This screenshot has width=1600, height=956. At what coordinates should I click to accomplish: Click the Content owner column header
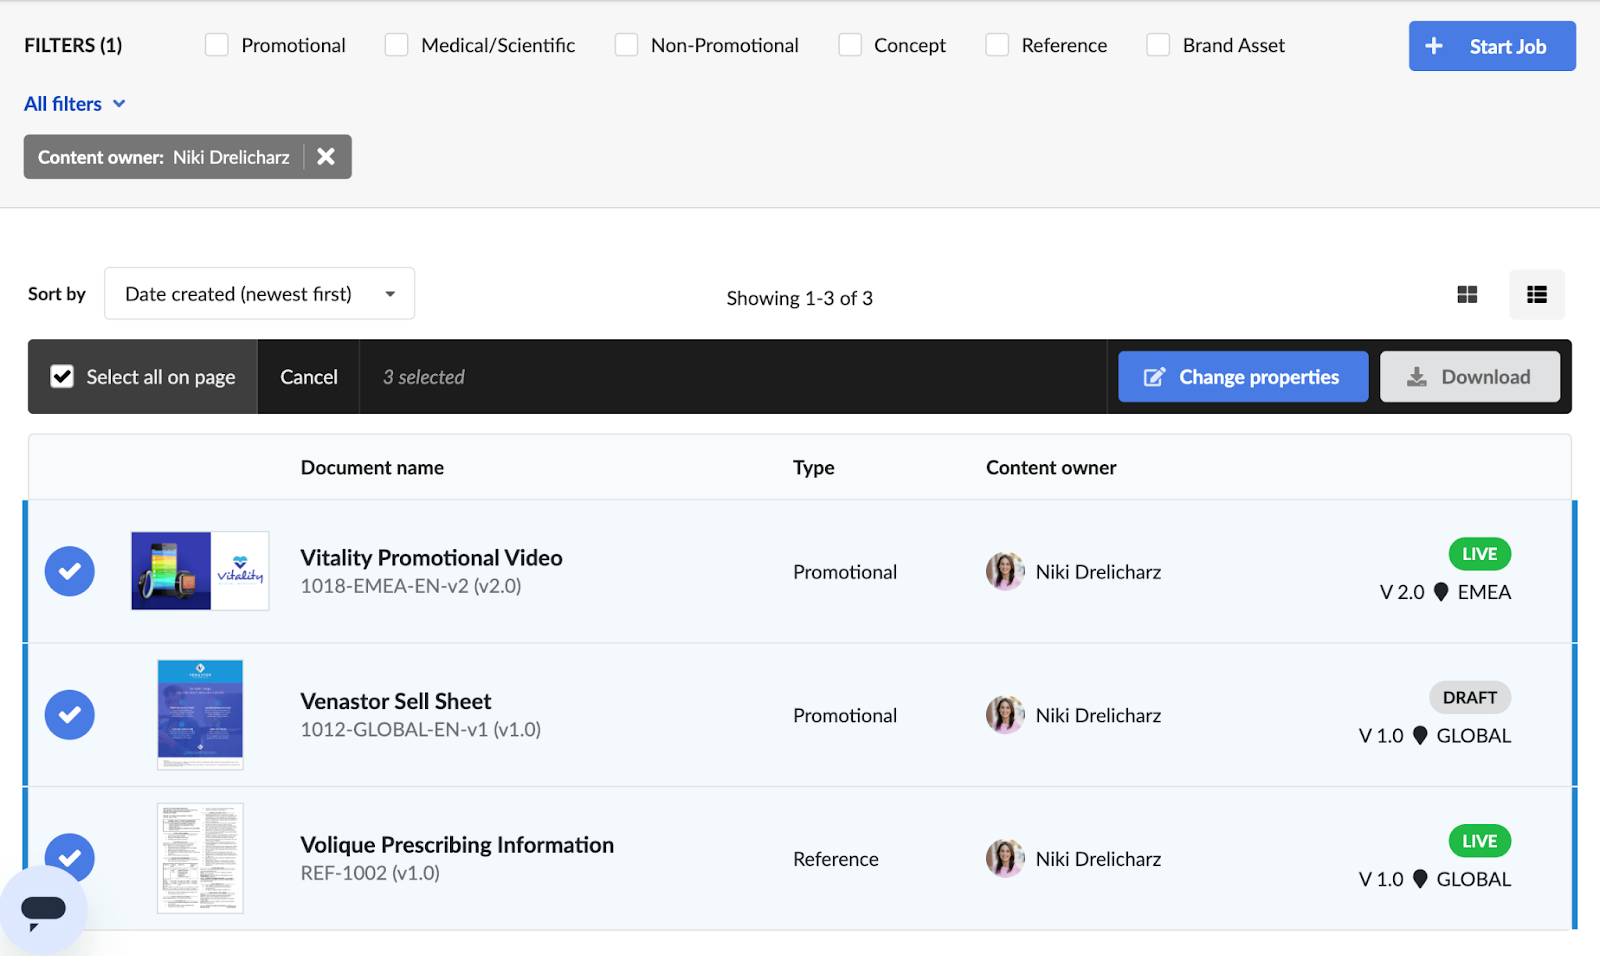(x=1051, y=467)
